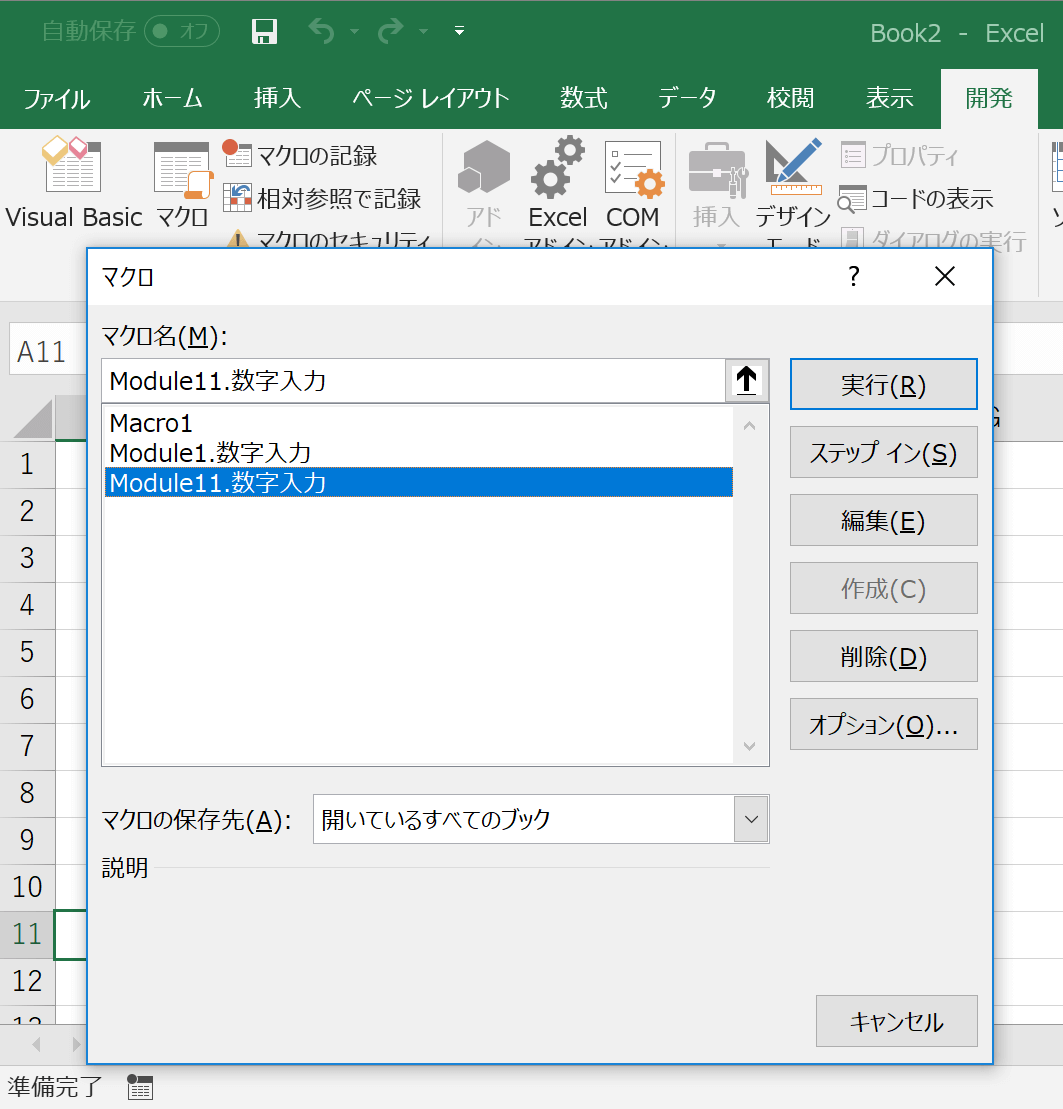This screenshot has height=1109, width=1063.
Task: Click the macro recording icon in status bar
Action: [x=140, y=1087]
